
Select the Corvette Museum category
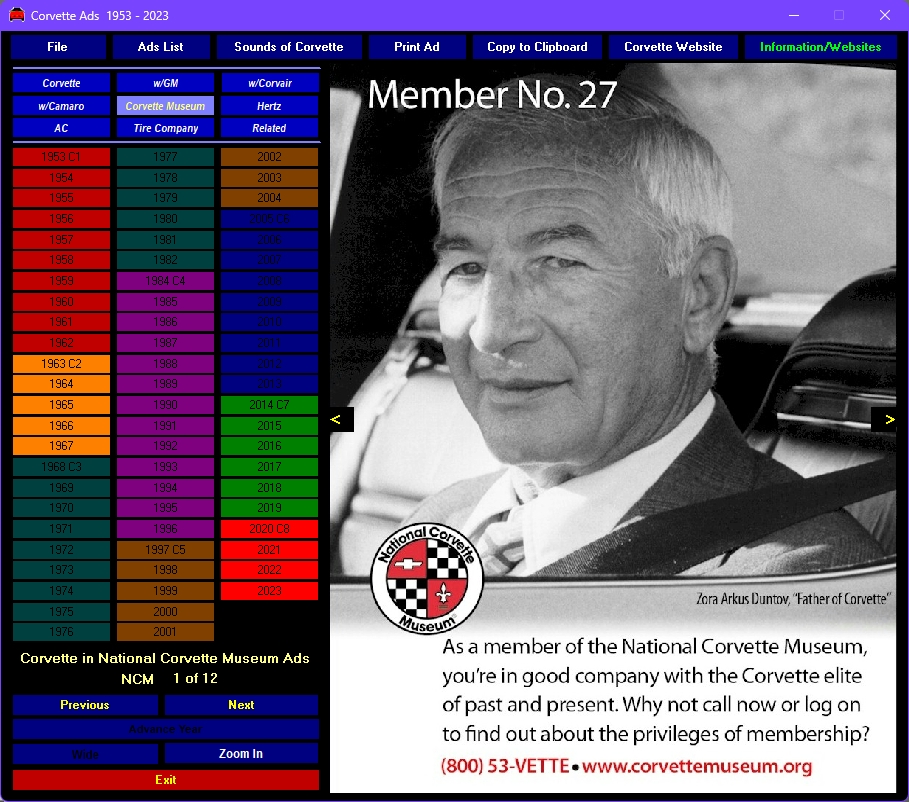165,106
